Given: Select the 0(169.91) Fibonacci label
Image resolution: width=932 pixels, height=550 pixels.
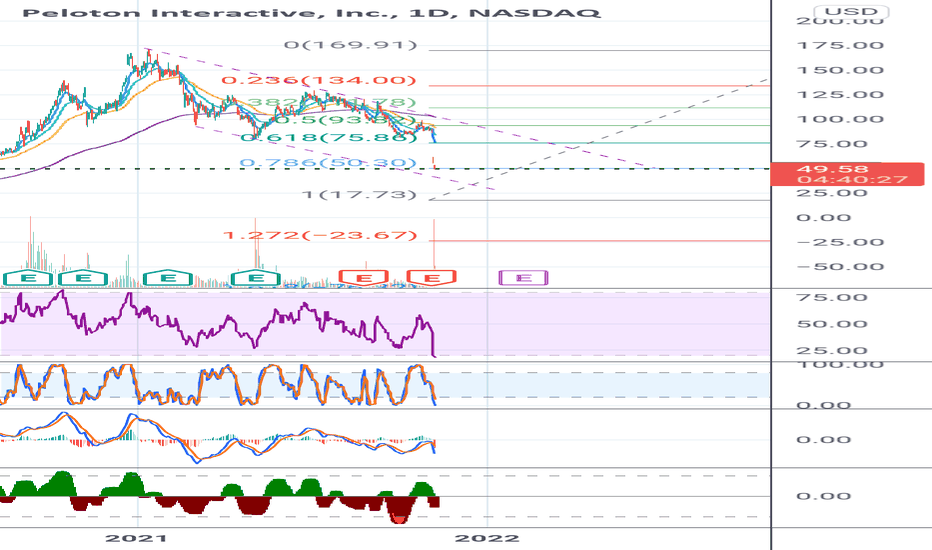Looking at the screenshot, I should pos(351,45).
